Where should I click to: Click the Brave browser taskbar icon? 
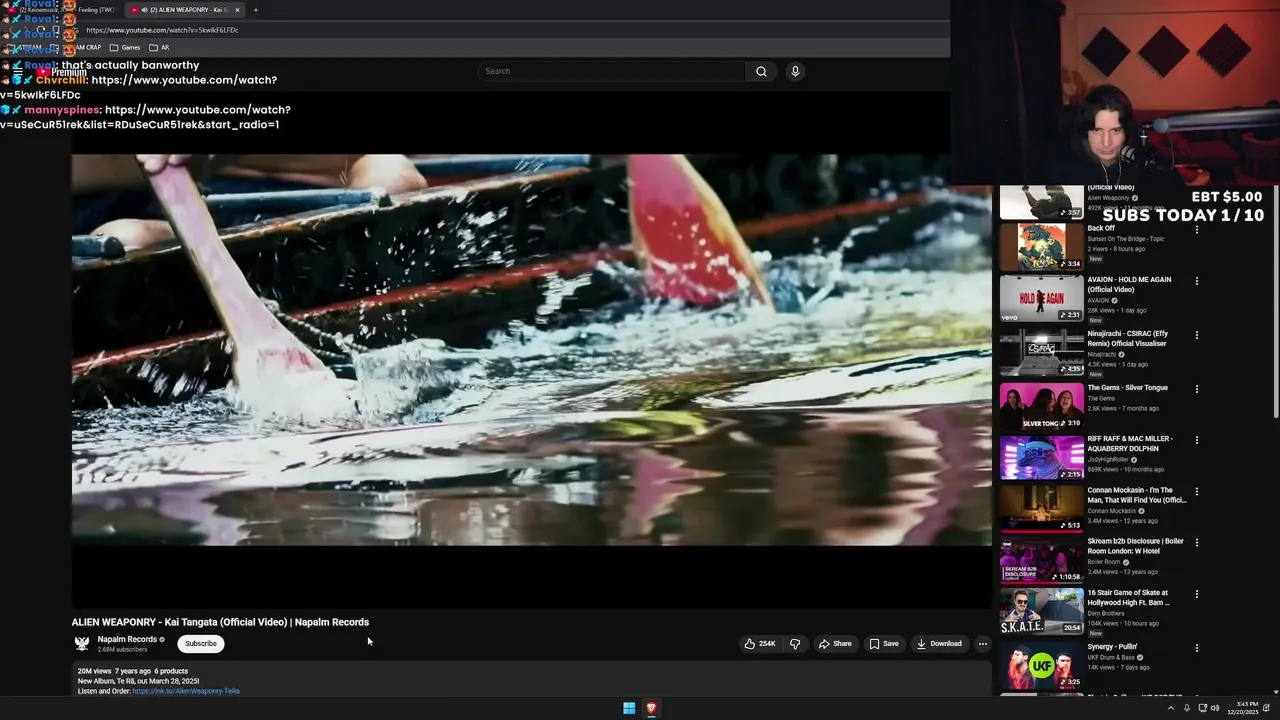(651, 708)
